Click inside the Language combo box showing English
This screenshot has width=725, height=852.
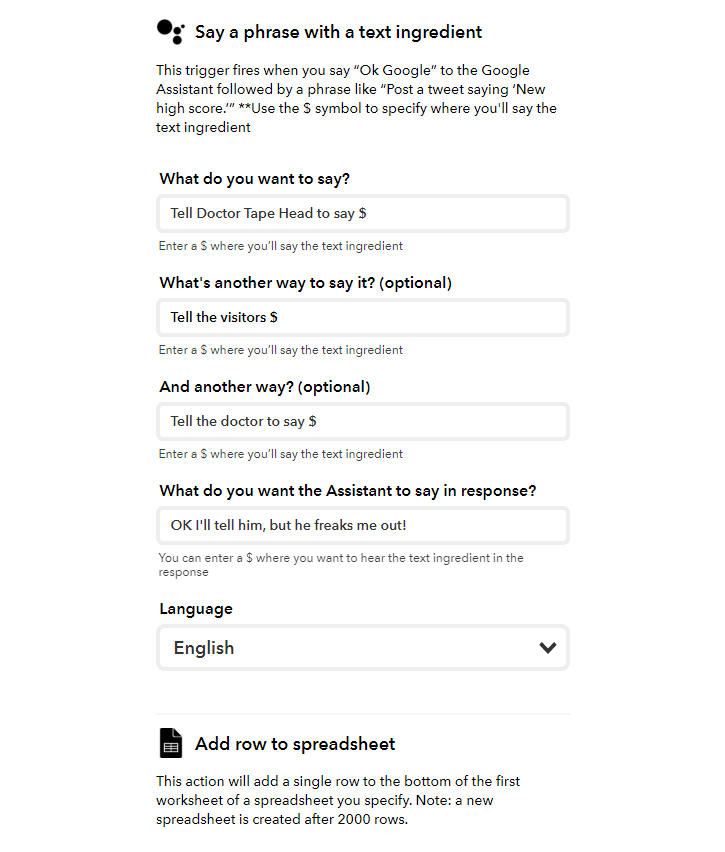click(x=300, y=647)
